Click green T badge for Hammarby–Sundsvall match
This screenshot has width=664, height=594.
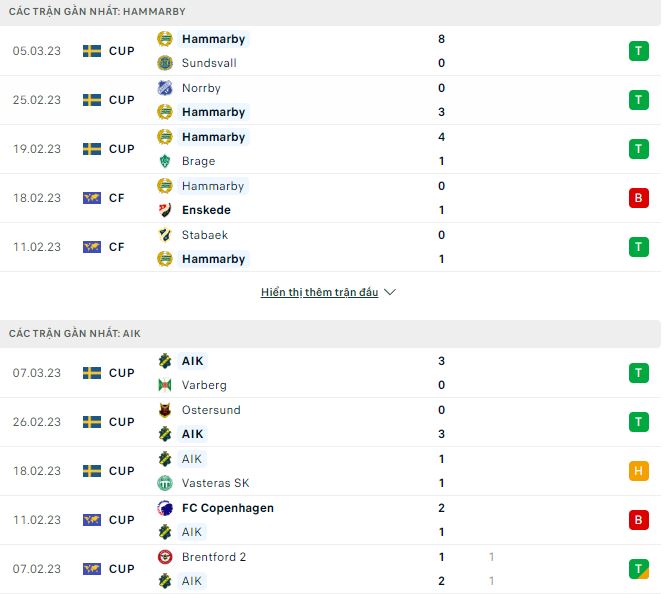639,51
